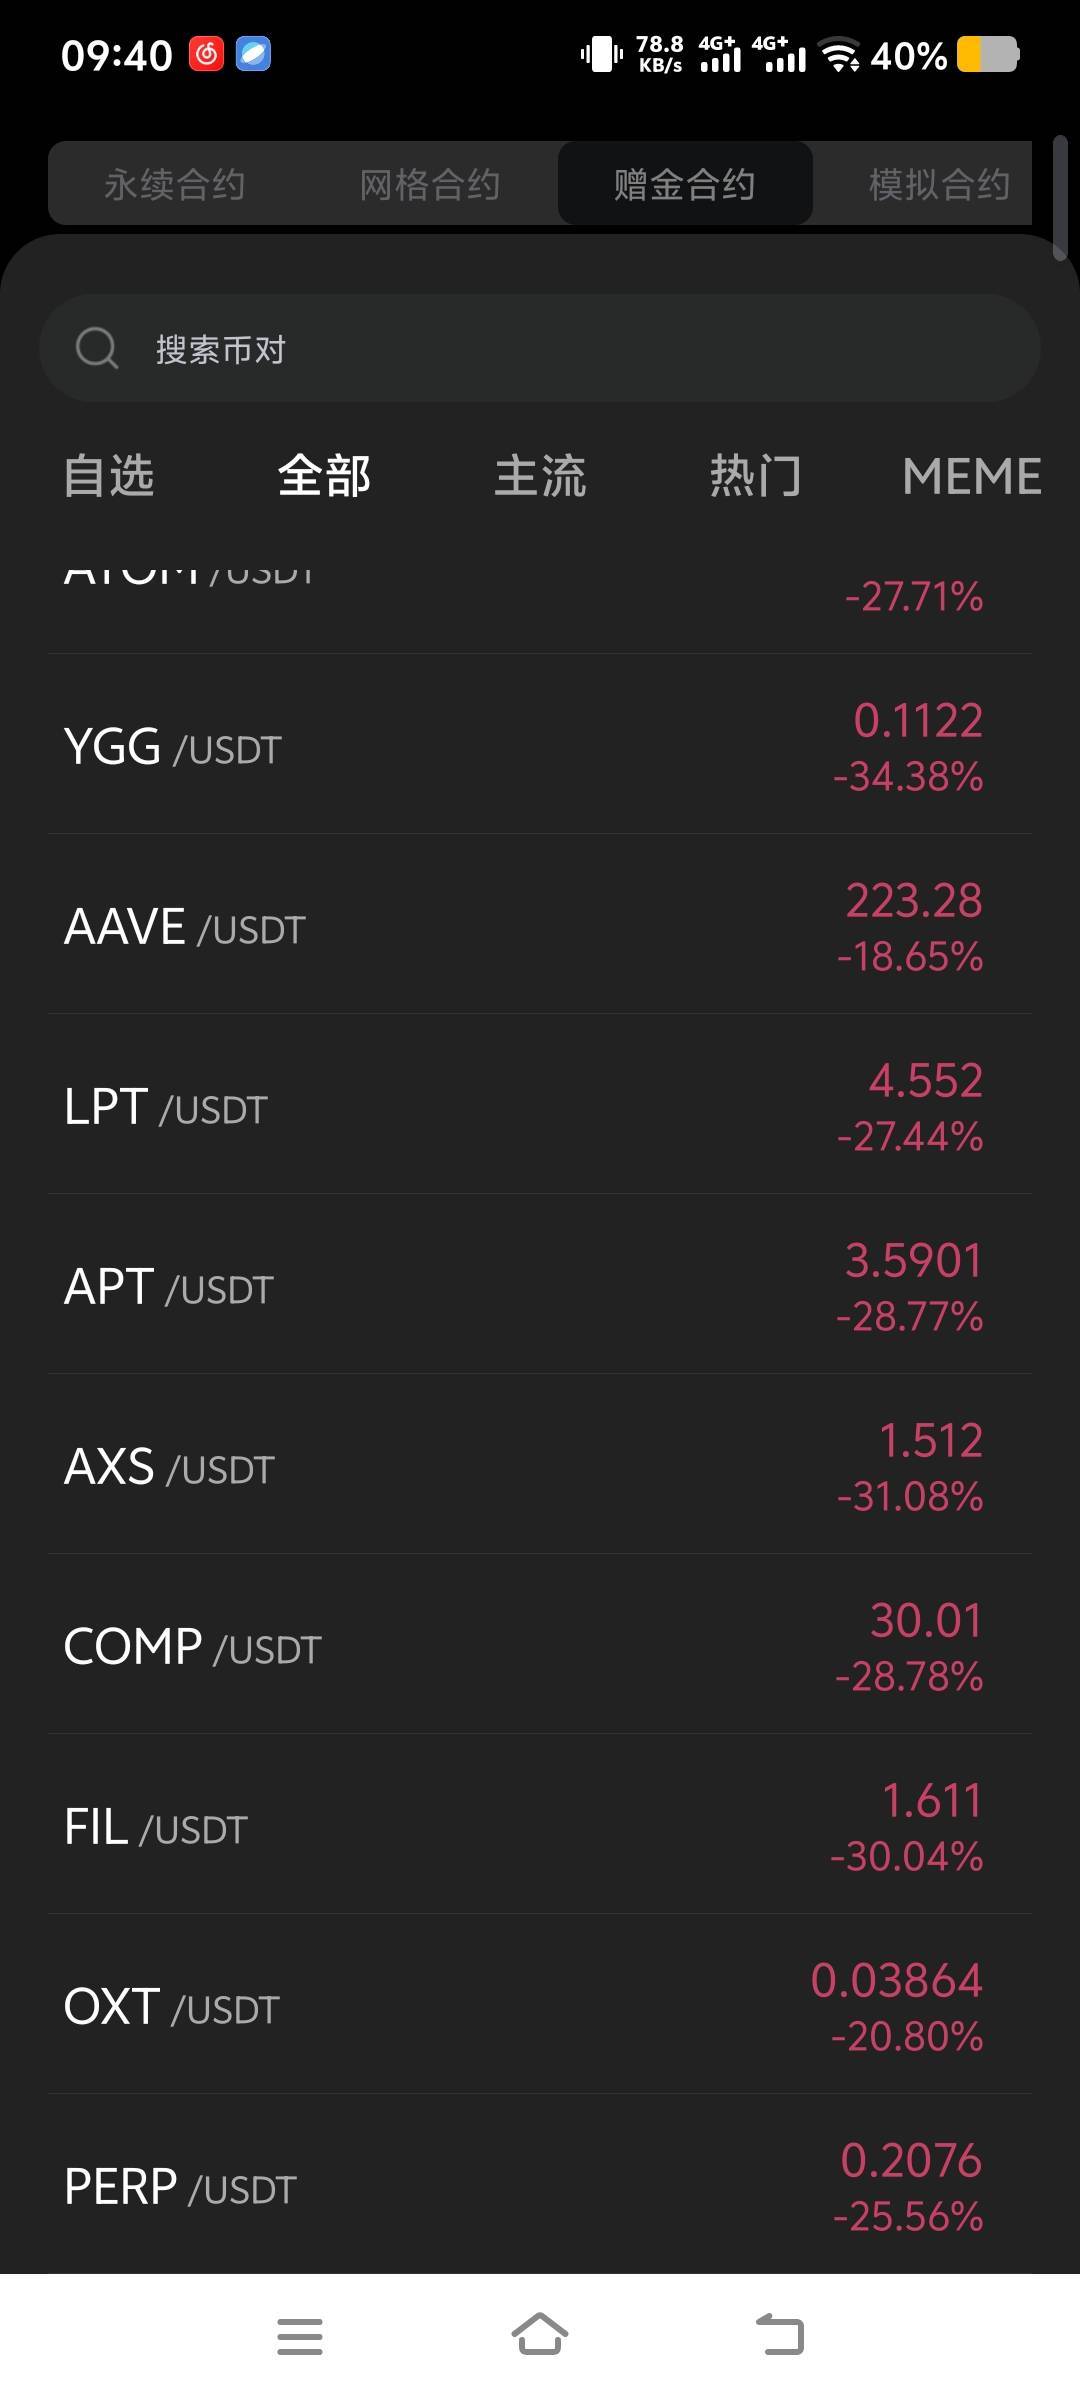Tap the blue app notification icon

point(253,54)
